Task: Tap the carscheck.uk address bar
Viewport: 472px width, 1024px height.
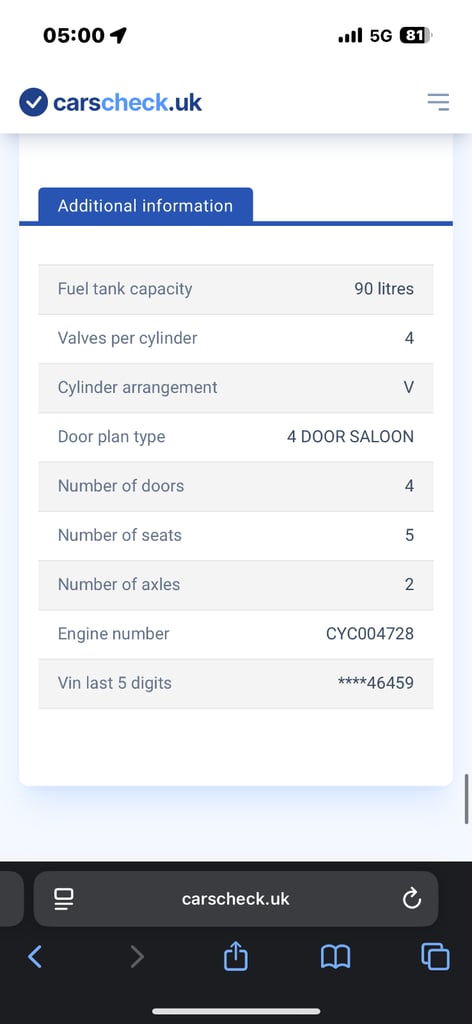Action: click(236, 899)
